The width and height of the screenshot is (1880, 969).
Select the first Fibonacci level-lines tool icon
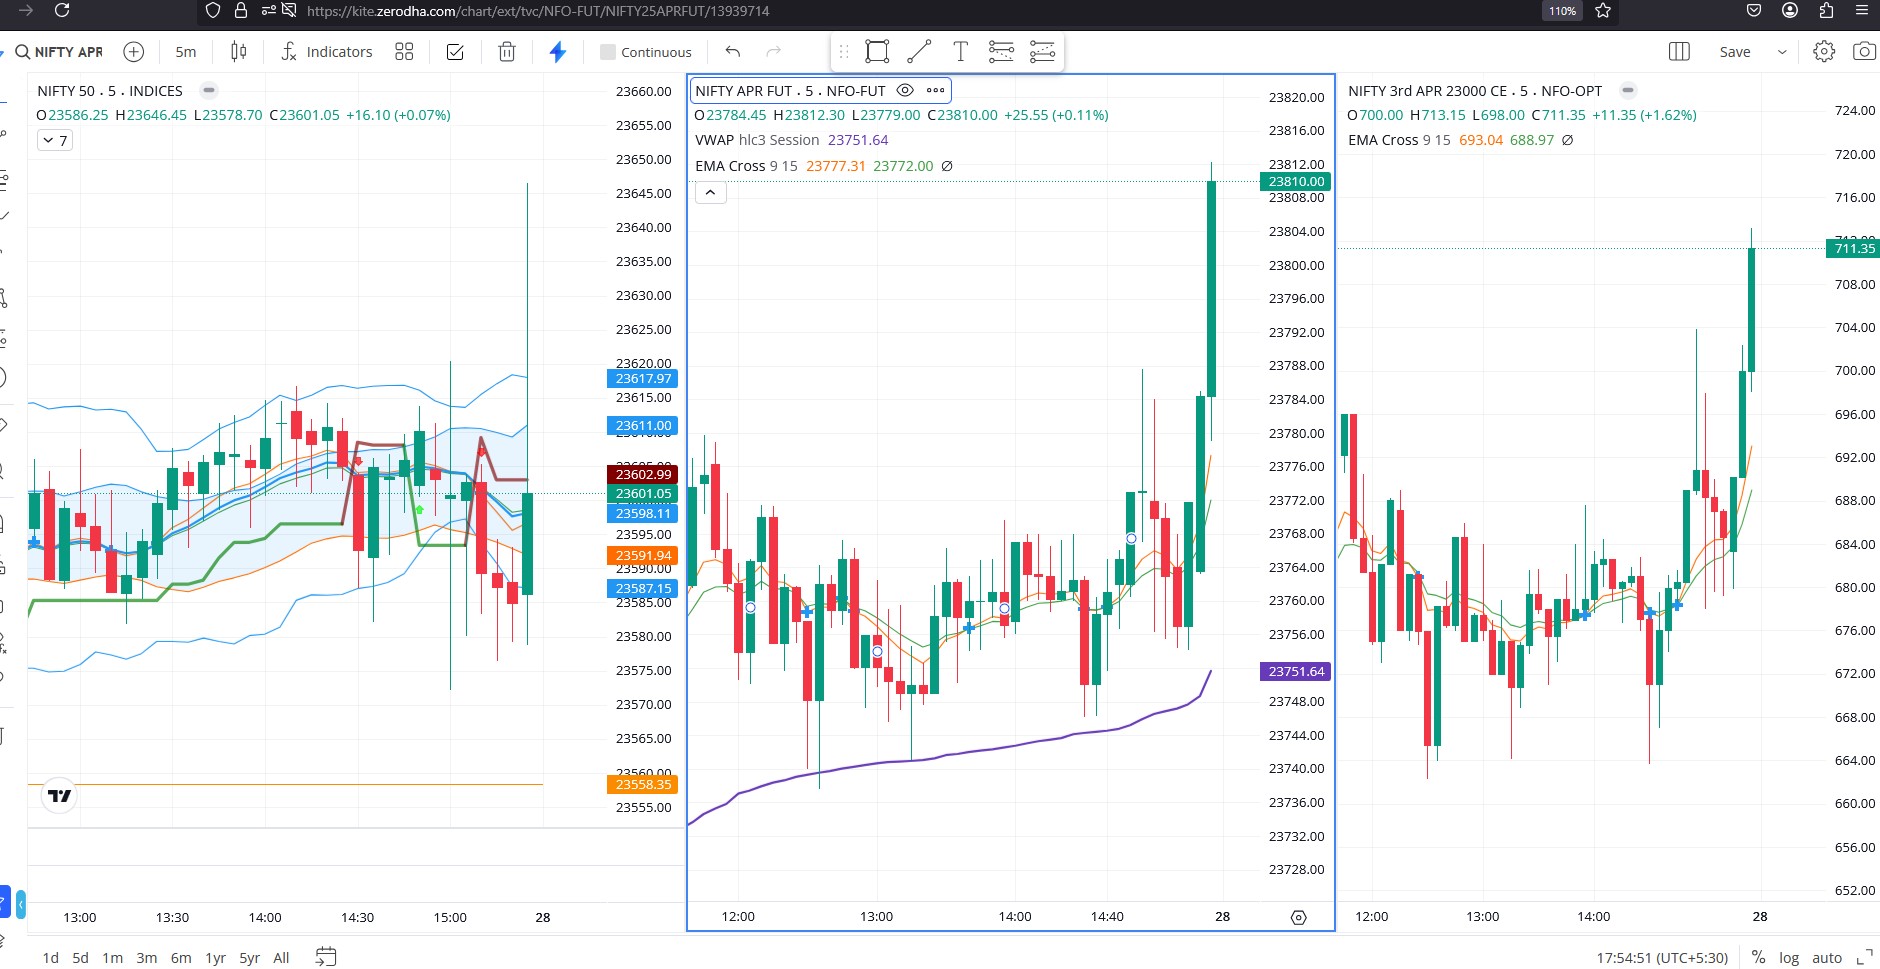[x=1001, y=52]
